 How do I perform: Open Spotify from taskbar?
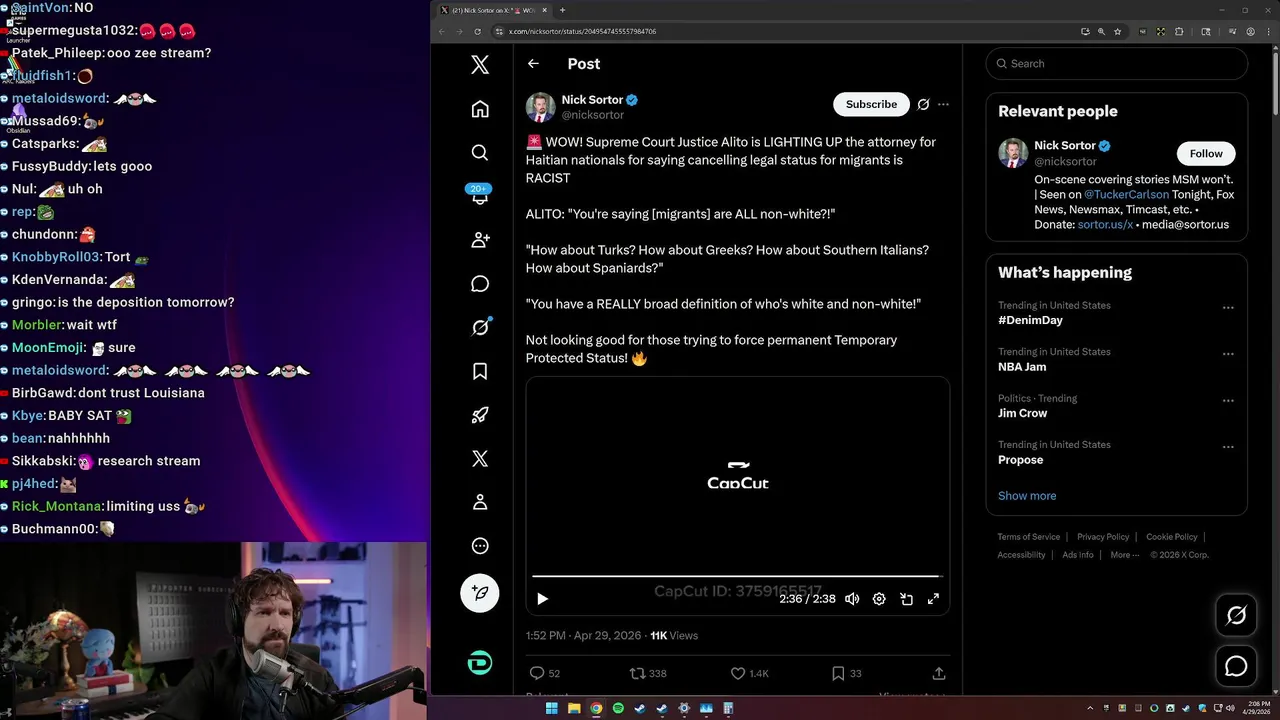click(x=618, y=708)
